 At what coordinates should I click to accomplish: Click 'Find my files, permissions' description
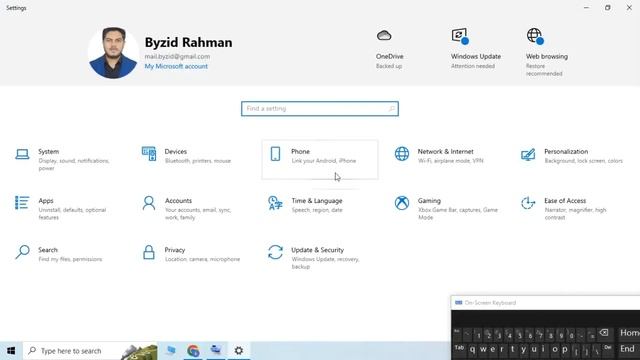70,259
